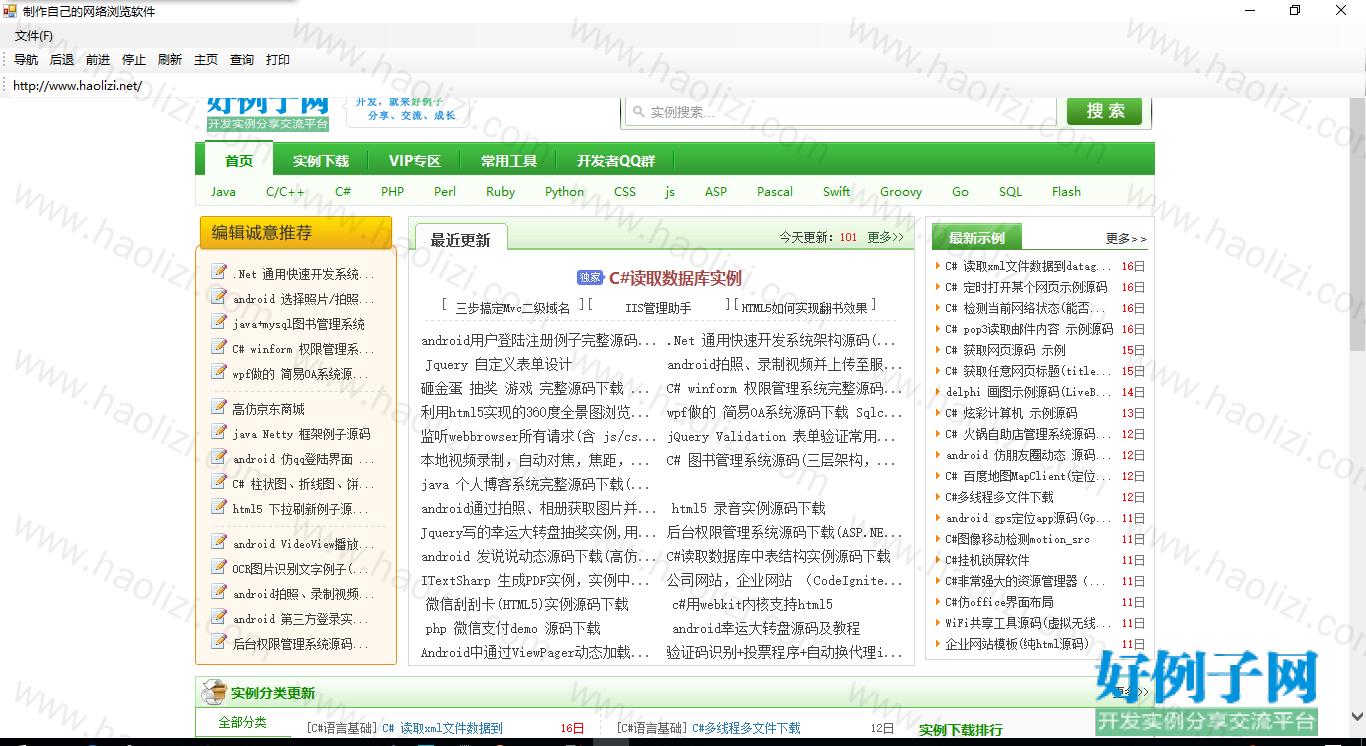Viewport: 1366px width, 746px height.
Task: Open the VIP专区 navigation tab
Action: pos(415,161)
